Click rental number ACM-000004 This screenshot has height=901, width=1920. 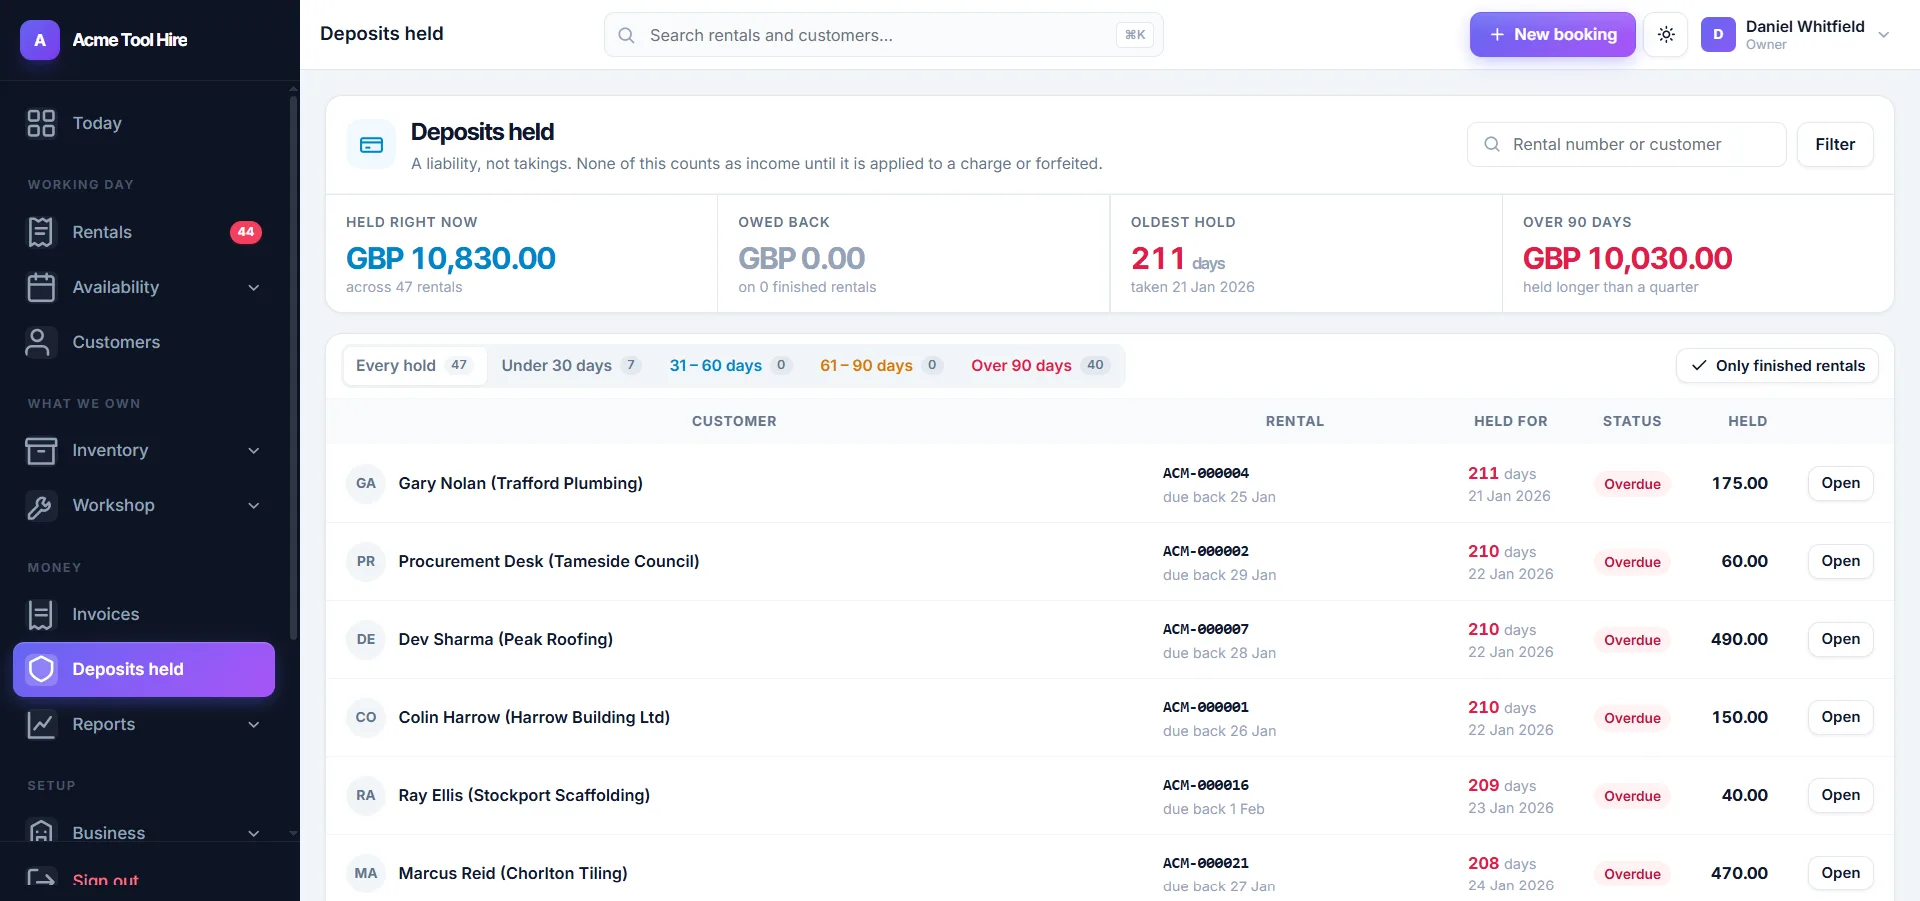pos(1206,473)
